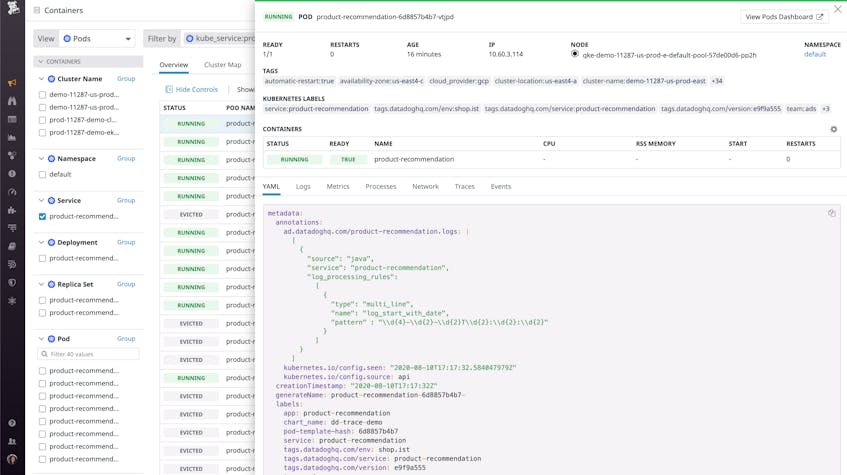Viewport: 847px width, 475px height.
Task: Group by Service
Action: point(126,200)
